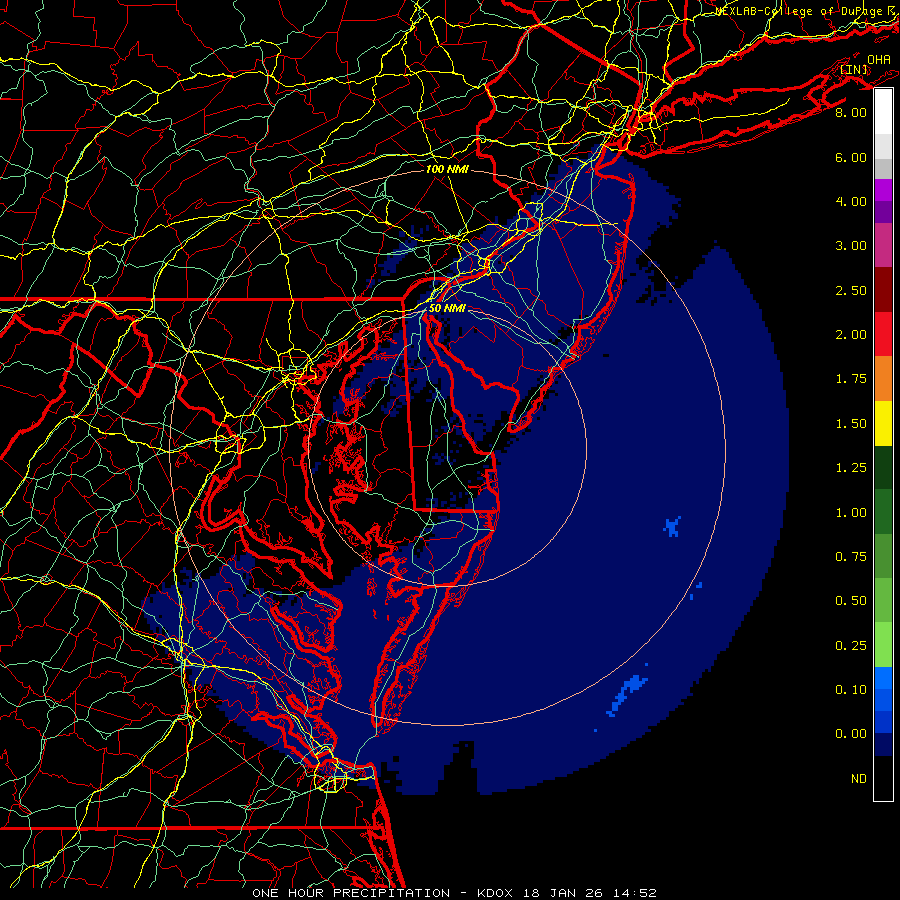Click the OHA product label
The width and height of the screenshot is (900, 900).
(879, 59)
